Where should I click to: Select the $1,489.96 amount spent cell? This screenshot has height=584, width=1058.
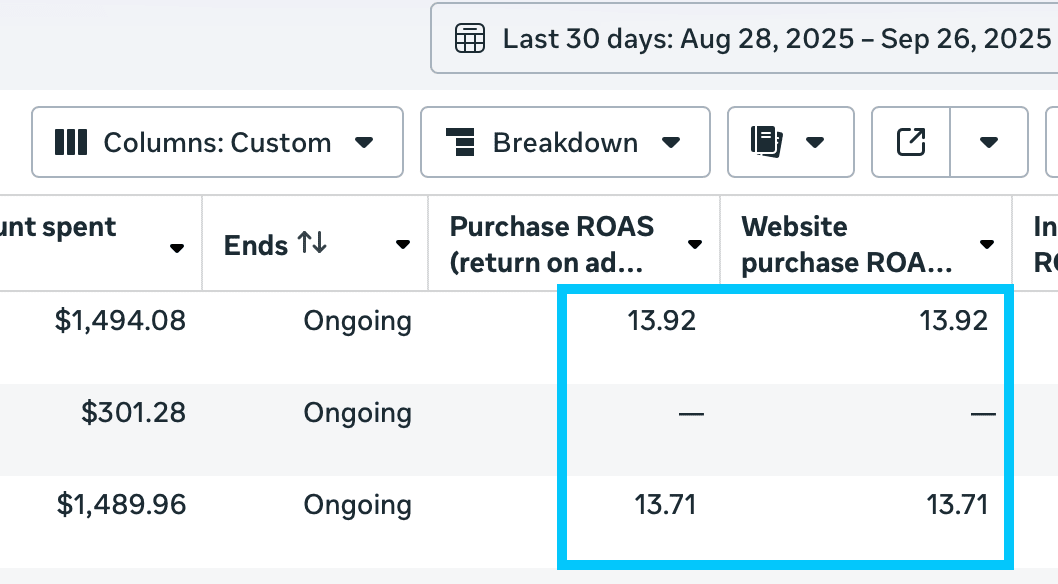tap(120, 504)
